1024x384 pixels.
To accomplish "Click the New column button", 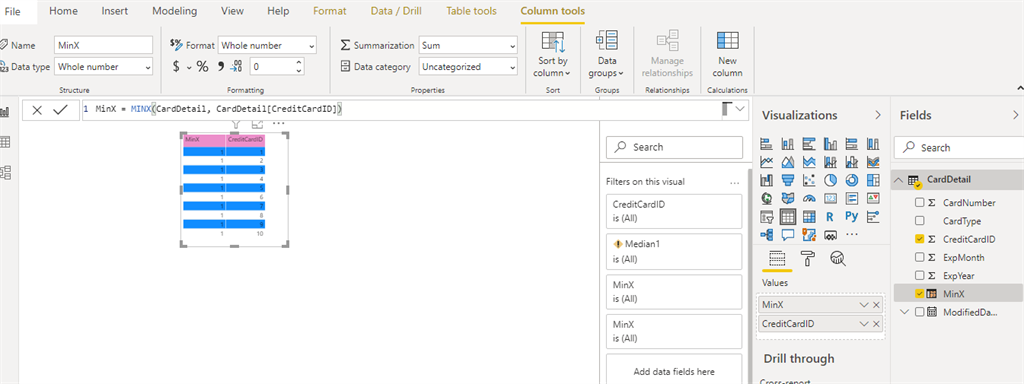I will [x=728, y=55].
